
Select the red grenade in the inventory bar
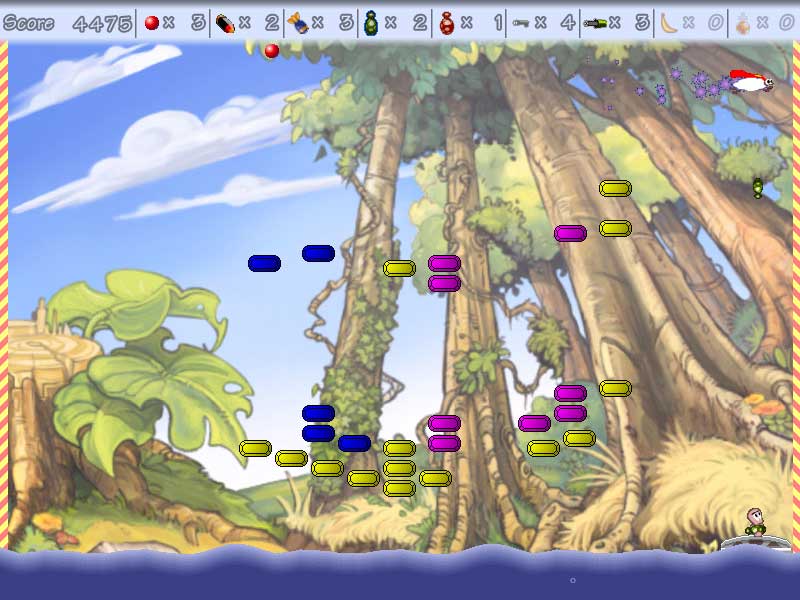447,22
